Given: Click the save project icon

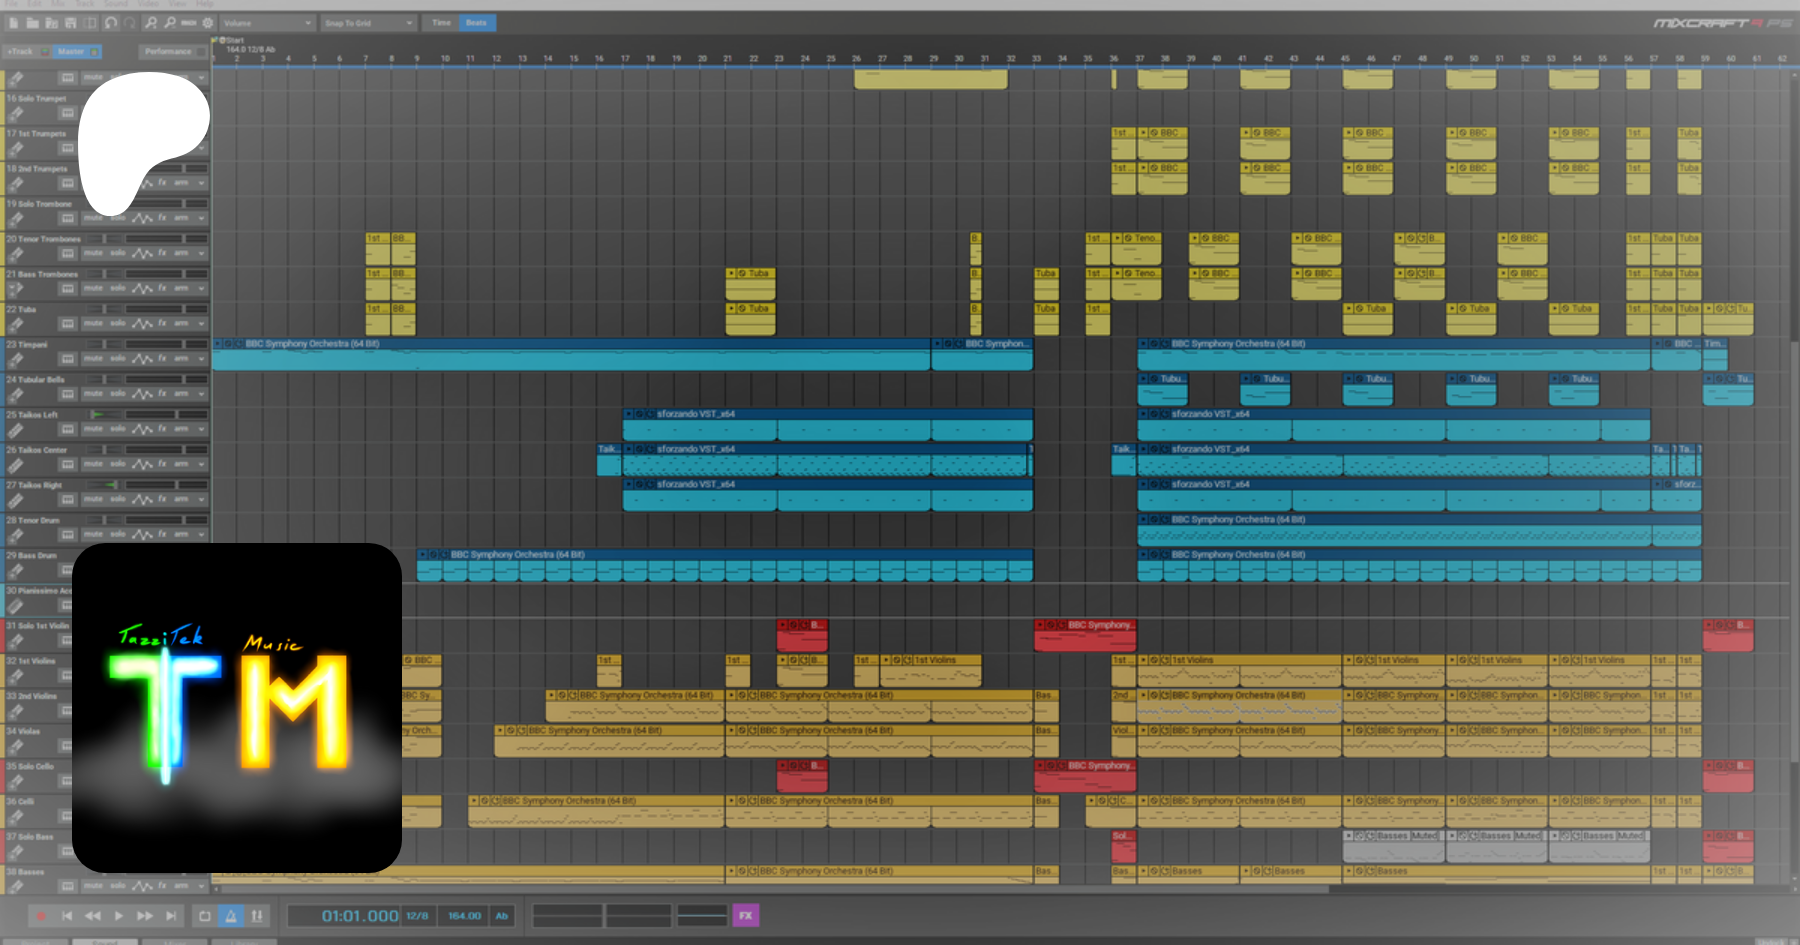Looking at the screenshot, I should coord(71,22).
